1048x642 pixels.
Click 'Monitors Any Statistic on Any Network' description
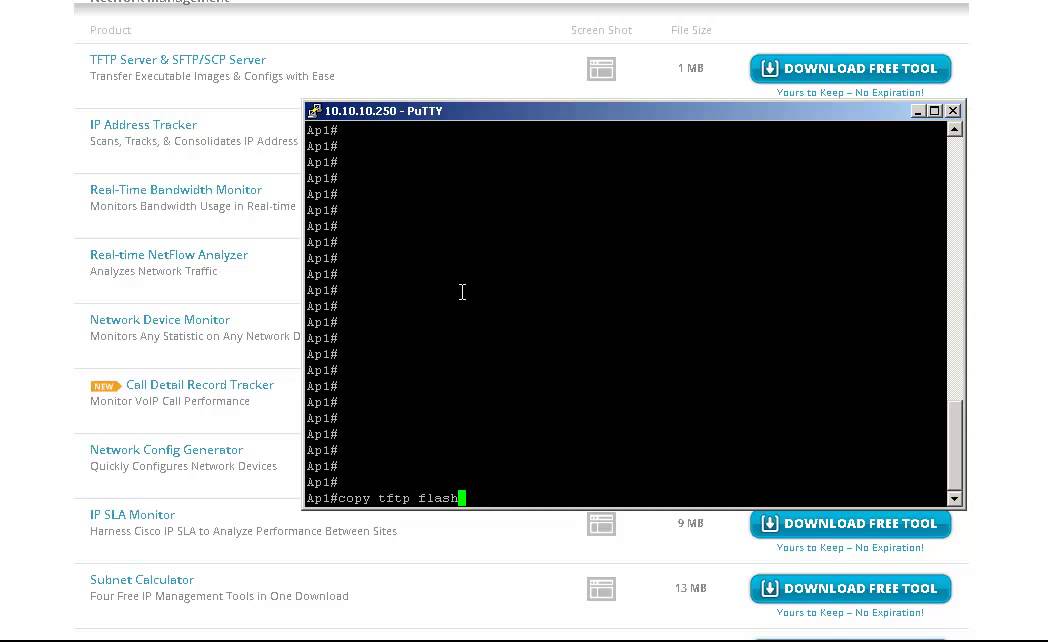(x=194, y=336)
